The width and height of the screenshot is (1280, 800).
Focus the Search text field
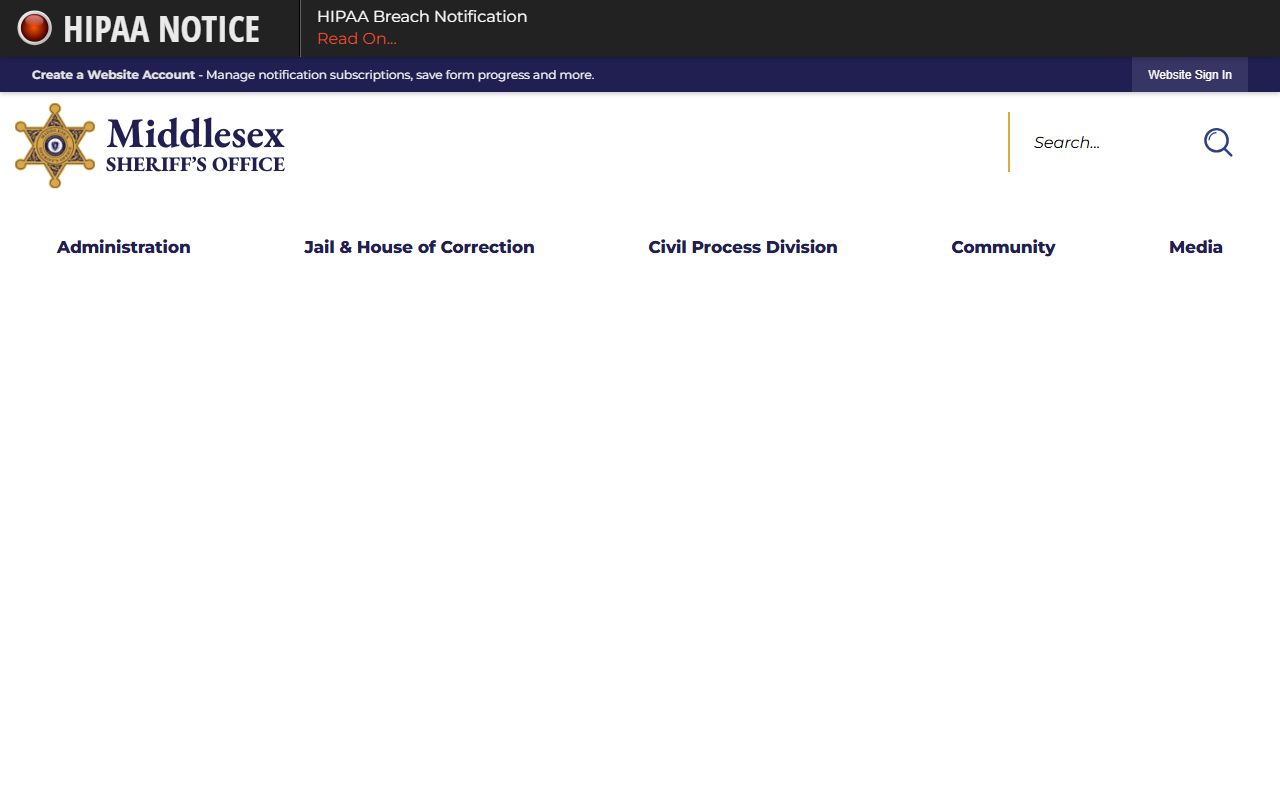click(1105, 143)
